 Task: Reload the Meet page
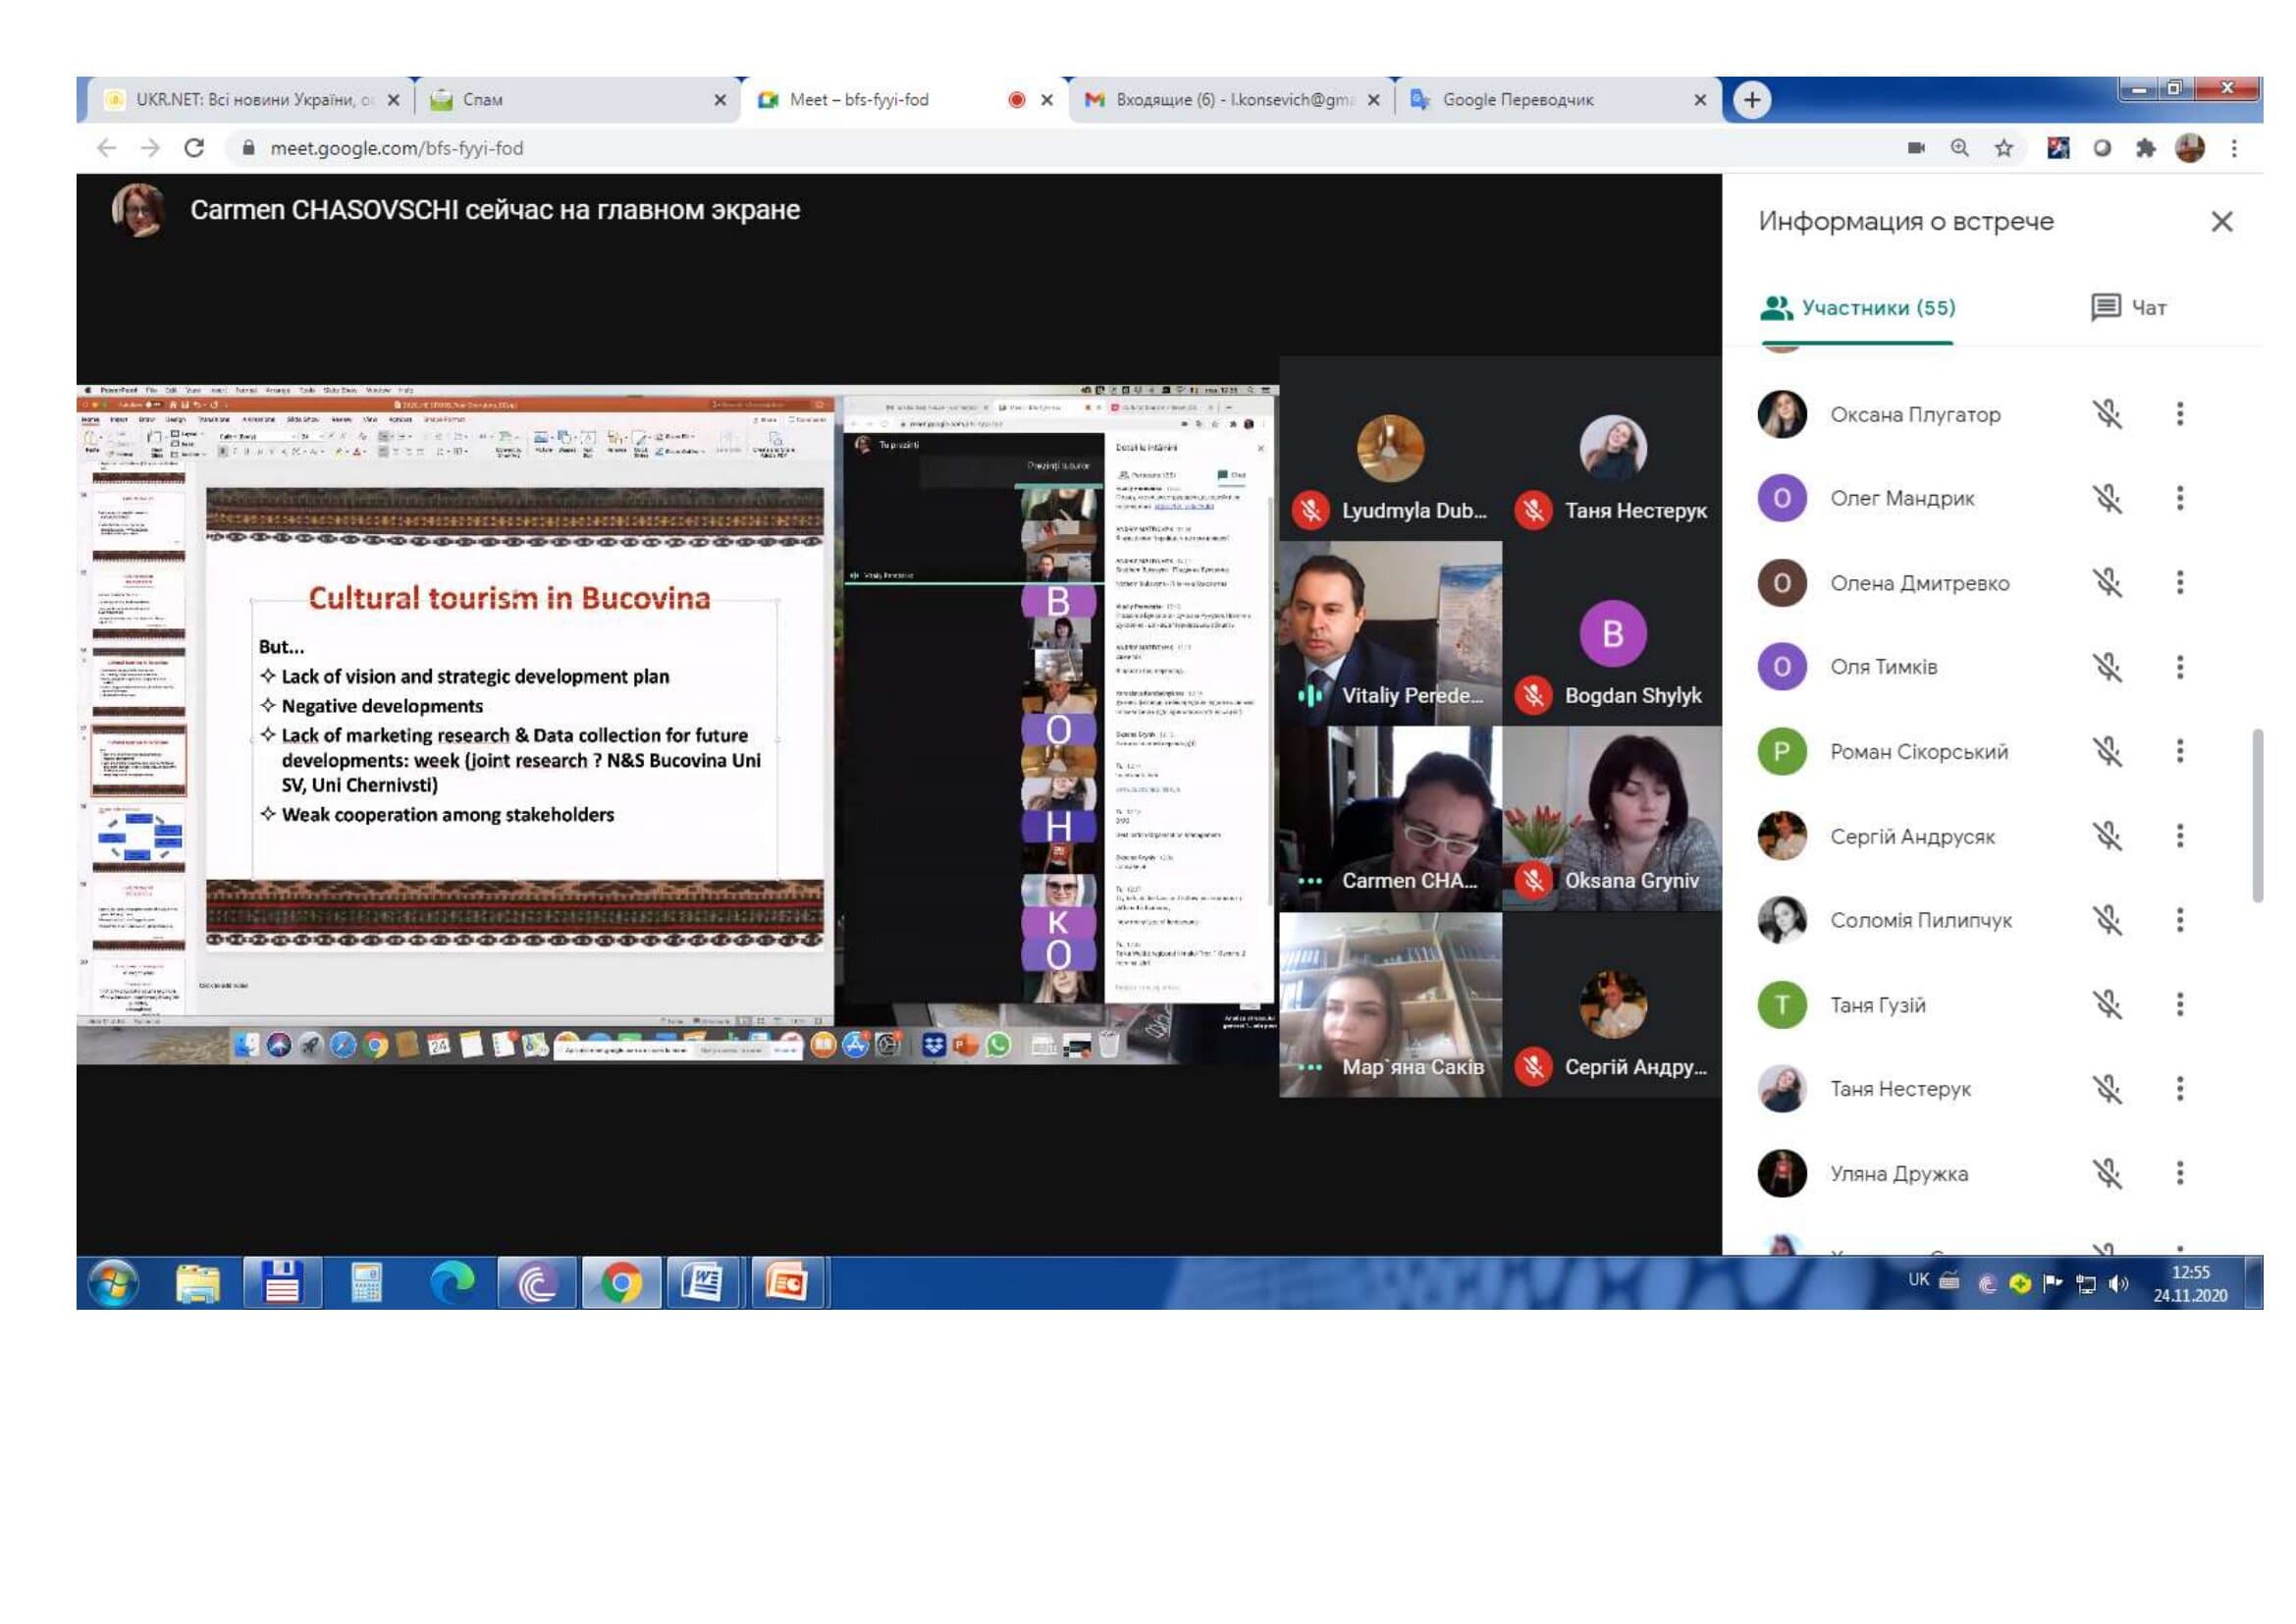coord(194,148)
